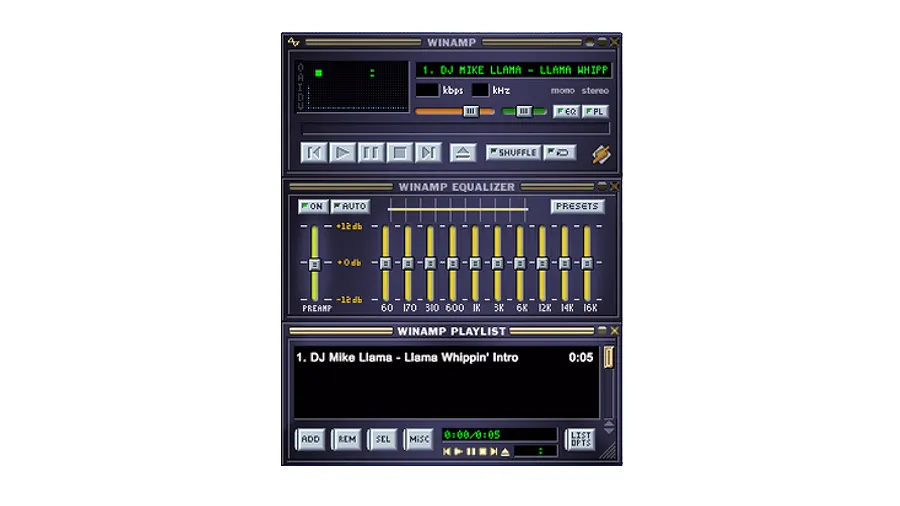Toggle windowshade mode on Equalizer window
This screenshot has width=900, height=506.
[x=602, y=186]
